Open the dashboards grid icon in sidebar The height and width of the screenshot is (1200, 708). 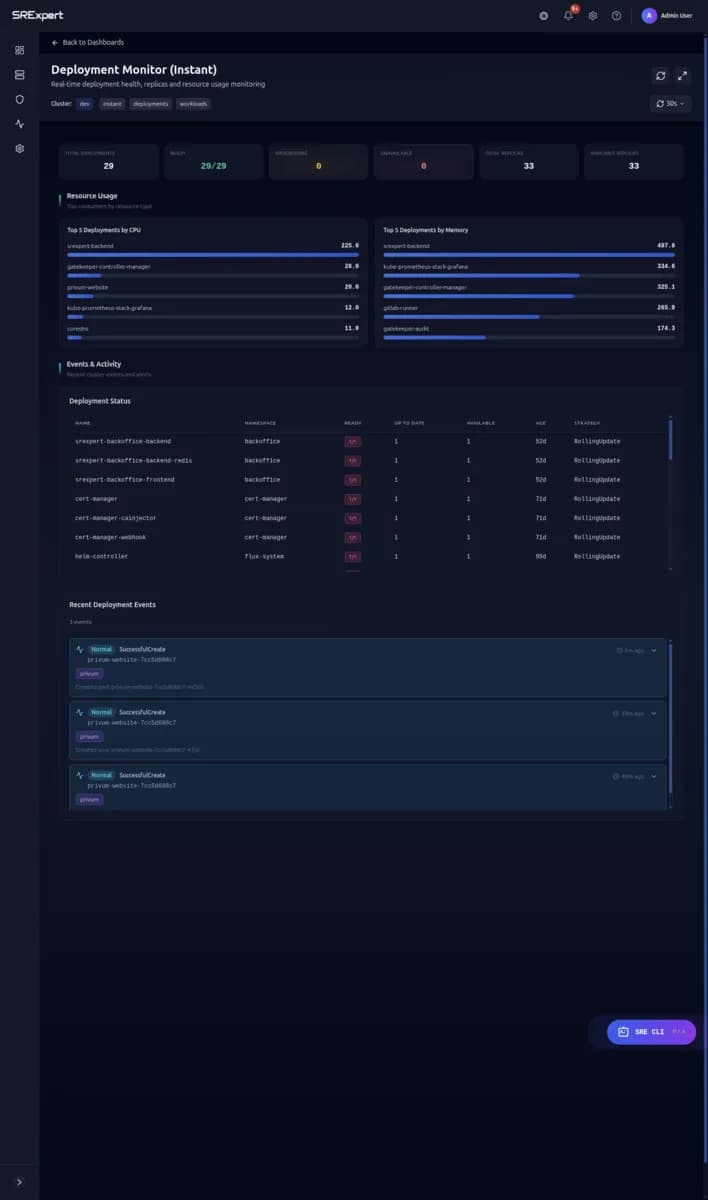coord(19,49)
